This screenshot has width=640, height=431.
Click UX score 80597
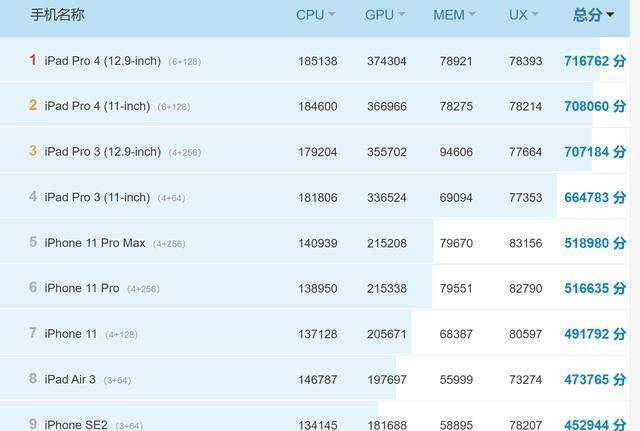(525, 334)
